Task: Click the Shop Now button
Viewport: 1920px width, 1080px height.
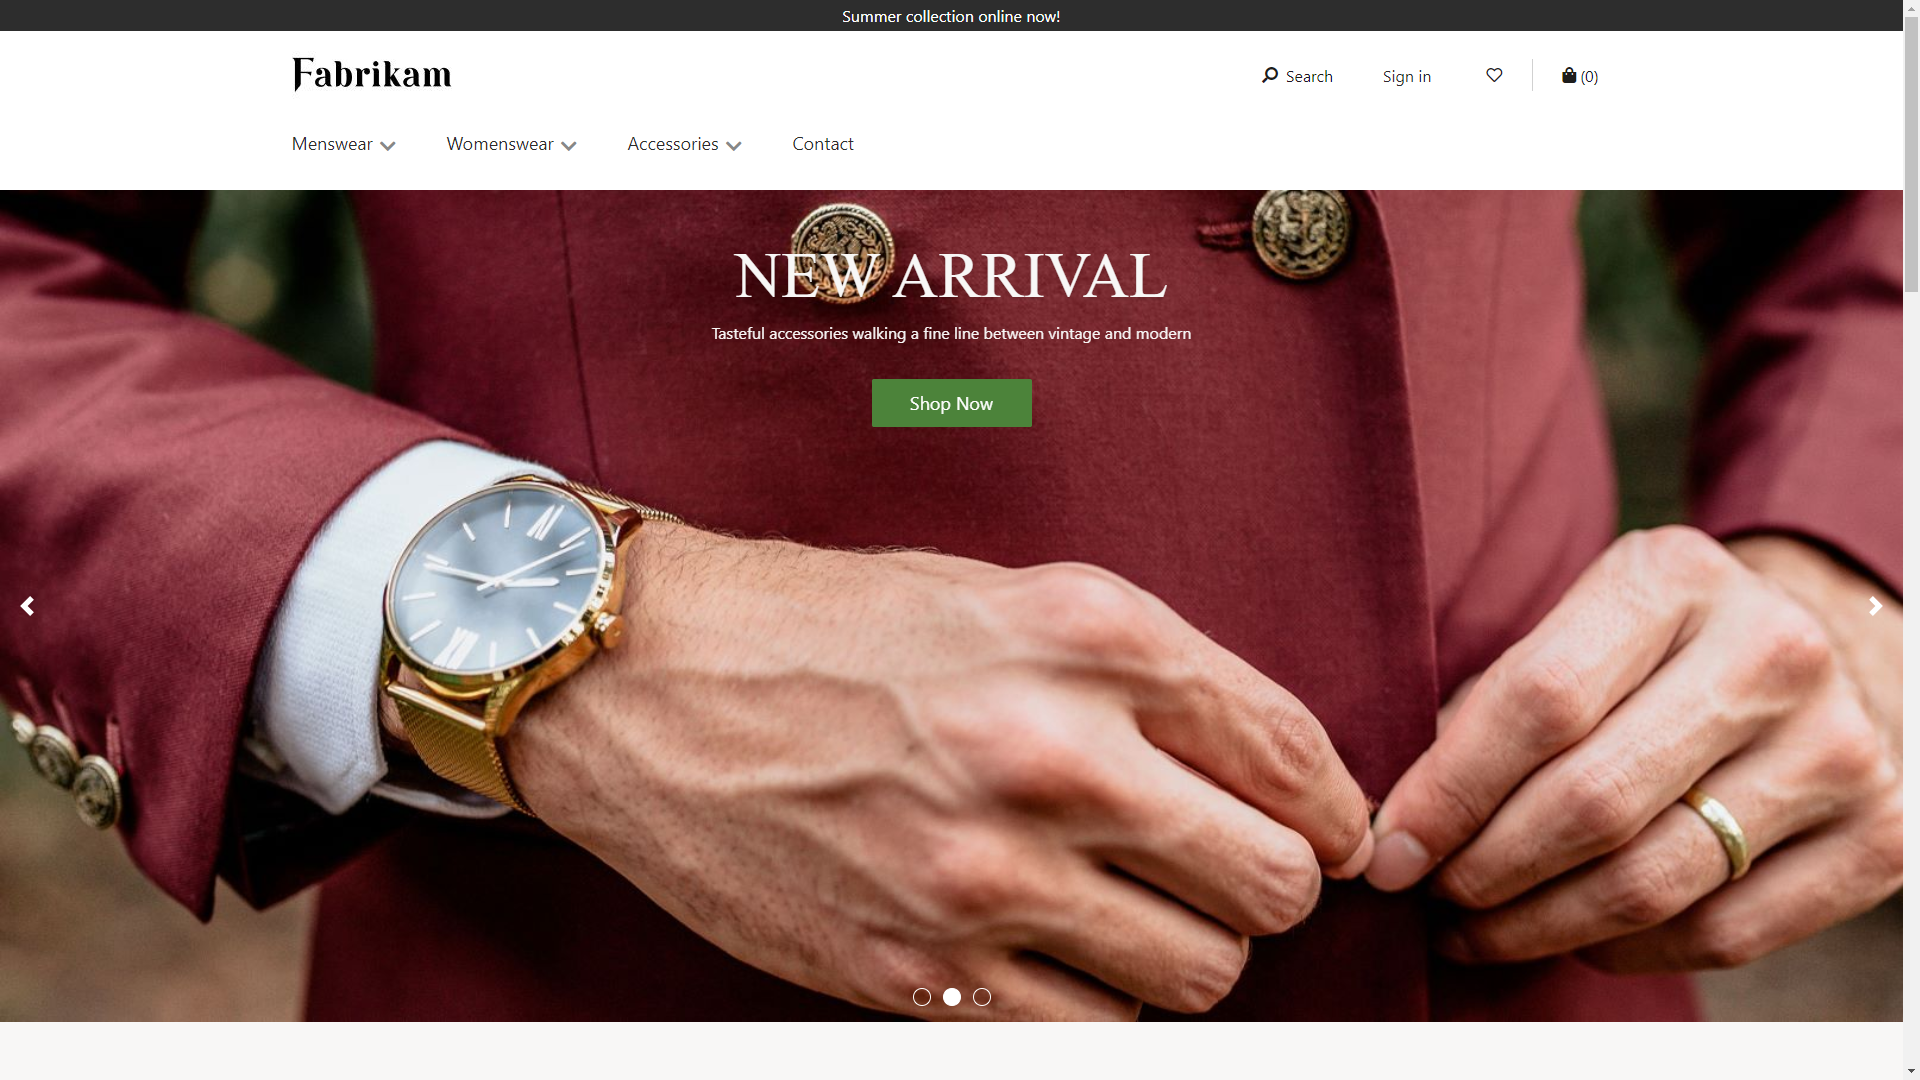Action: tap(951, 402)
